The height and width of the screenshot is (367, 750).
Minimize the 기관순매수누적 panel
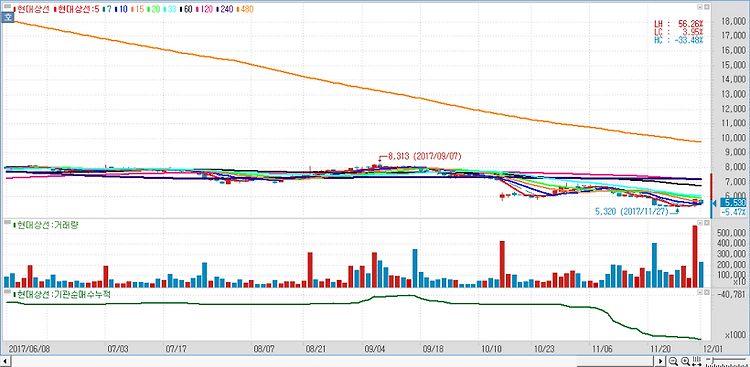click(x=700, y=292)
